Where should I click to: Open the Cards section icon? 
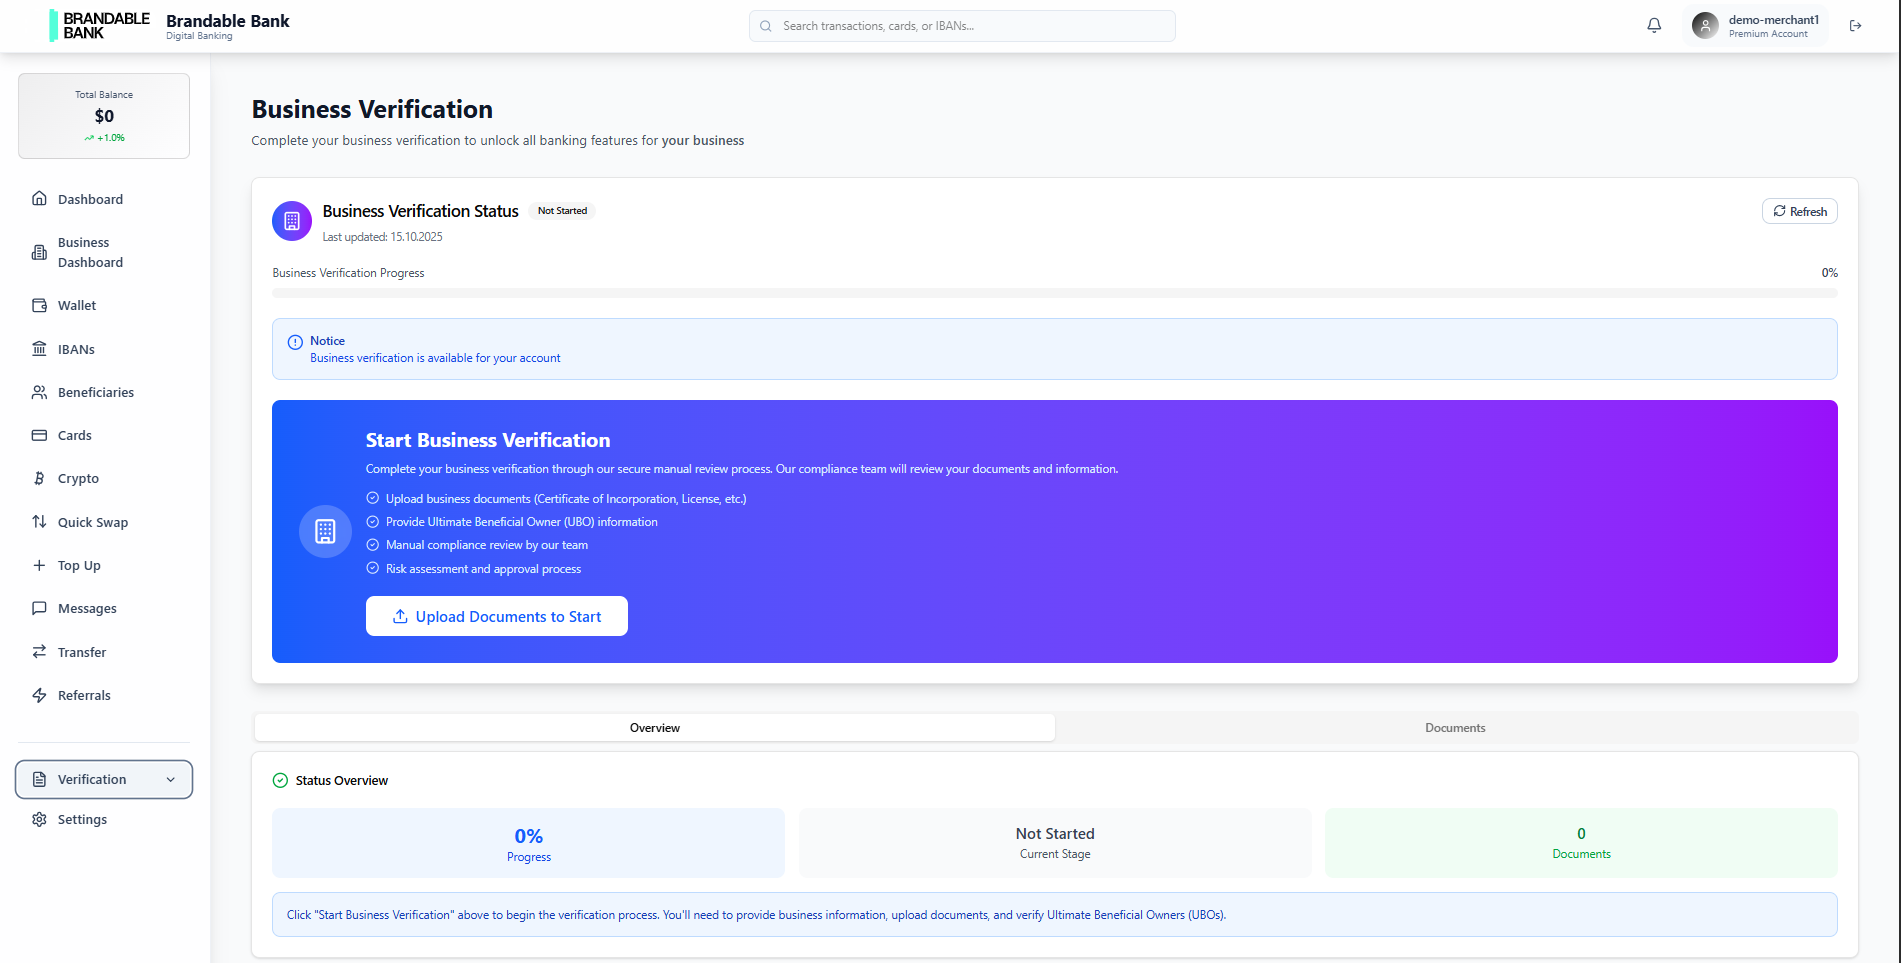[39, 435]
